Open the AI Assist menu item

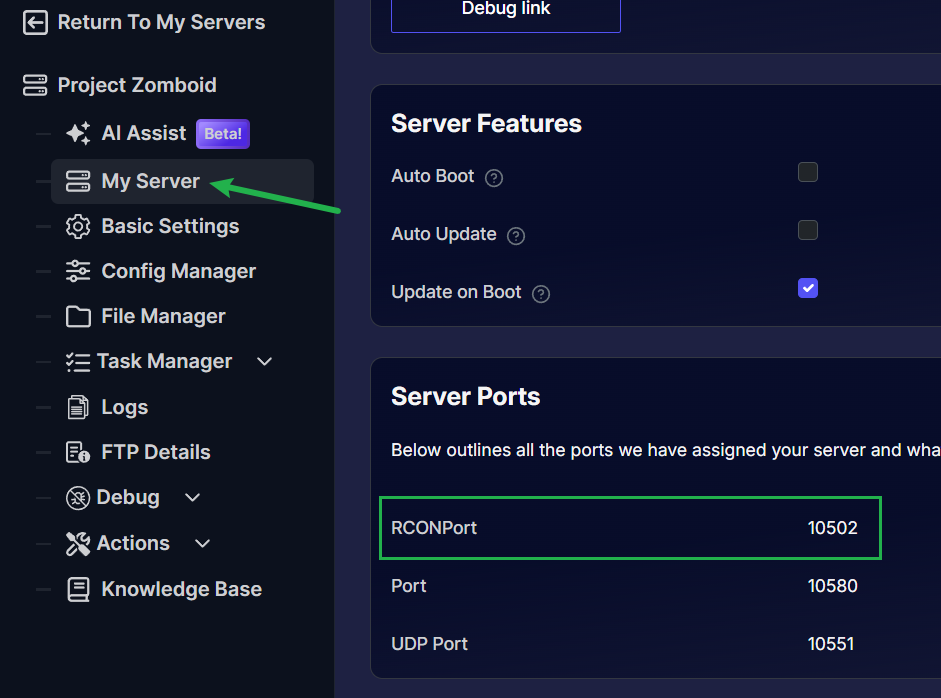(x=144, y=133)
